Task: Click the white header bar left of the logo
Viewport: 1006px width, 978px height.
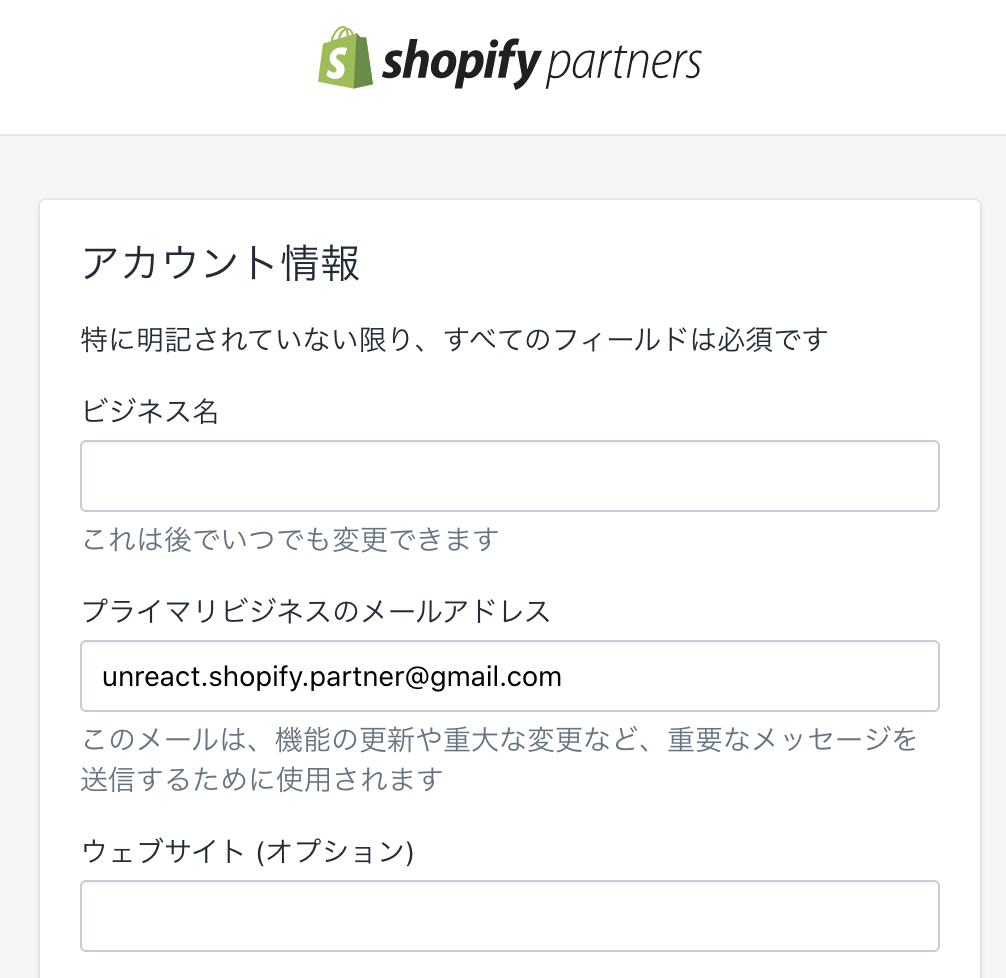Action: pyautogui.click(x=150, y=66)
